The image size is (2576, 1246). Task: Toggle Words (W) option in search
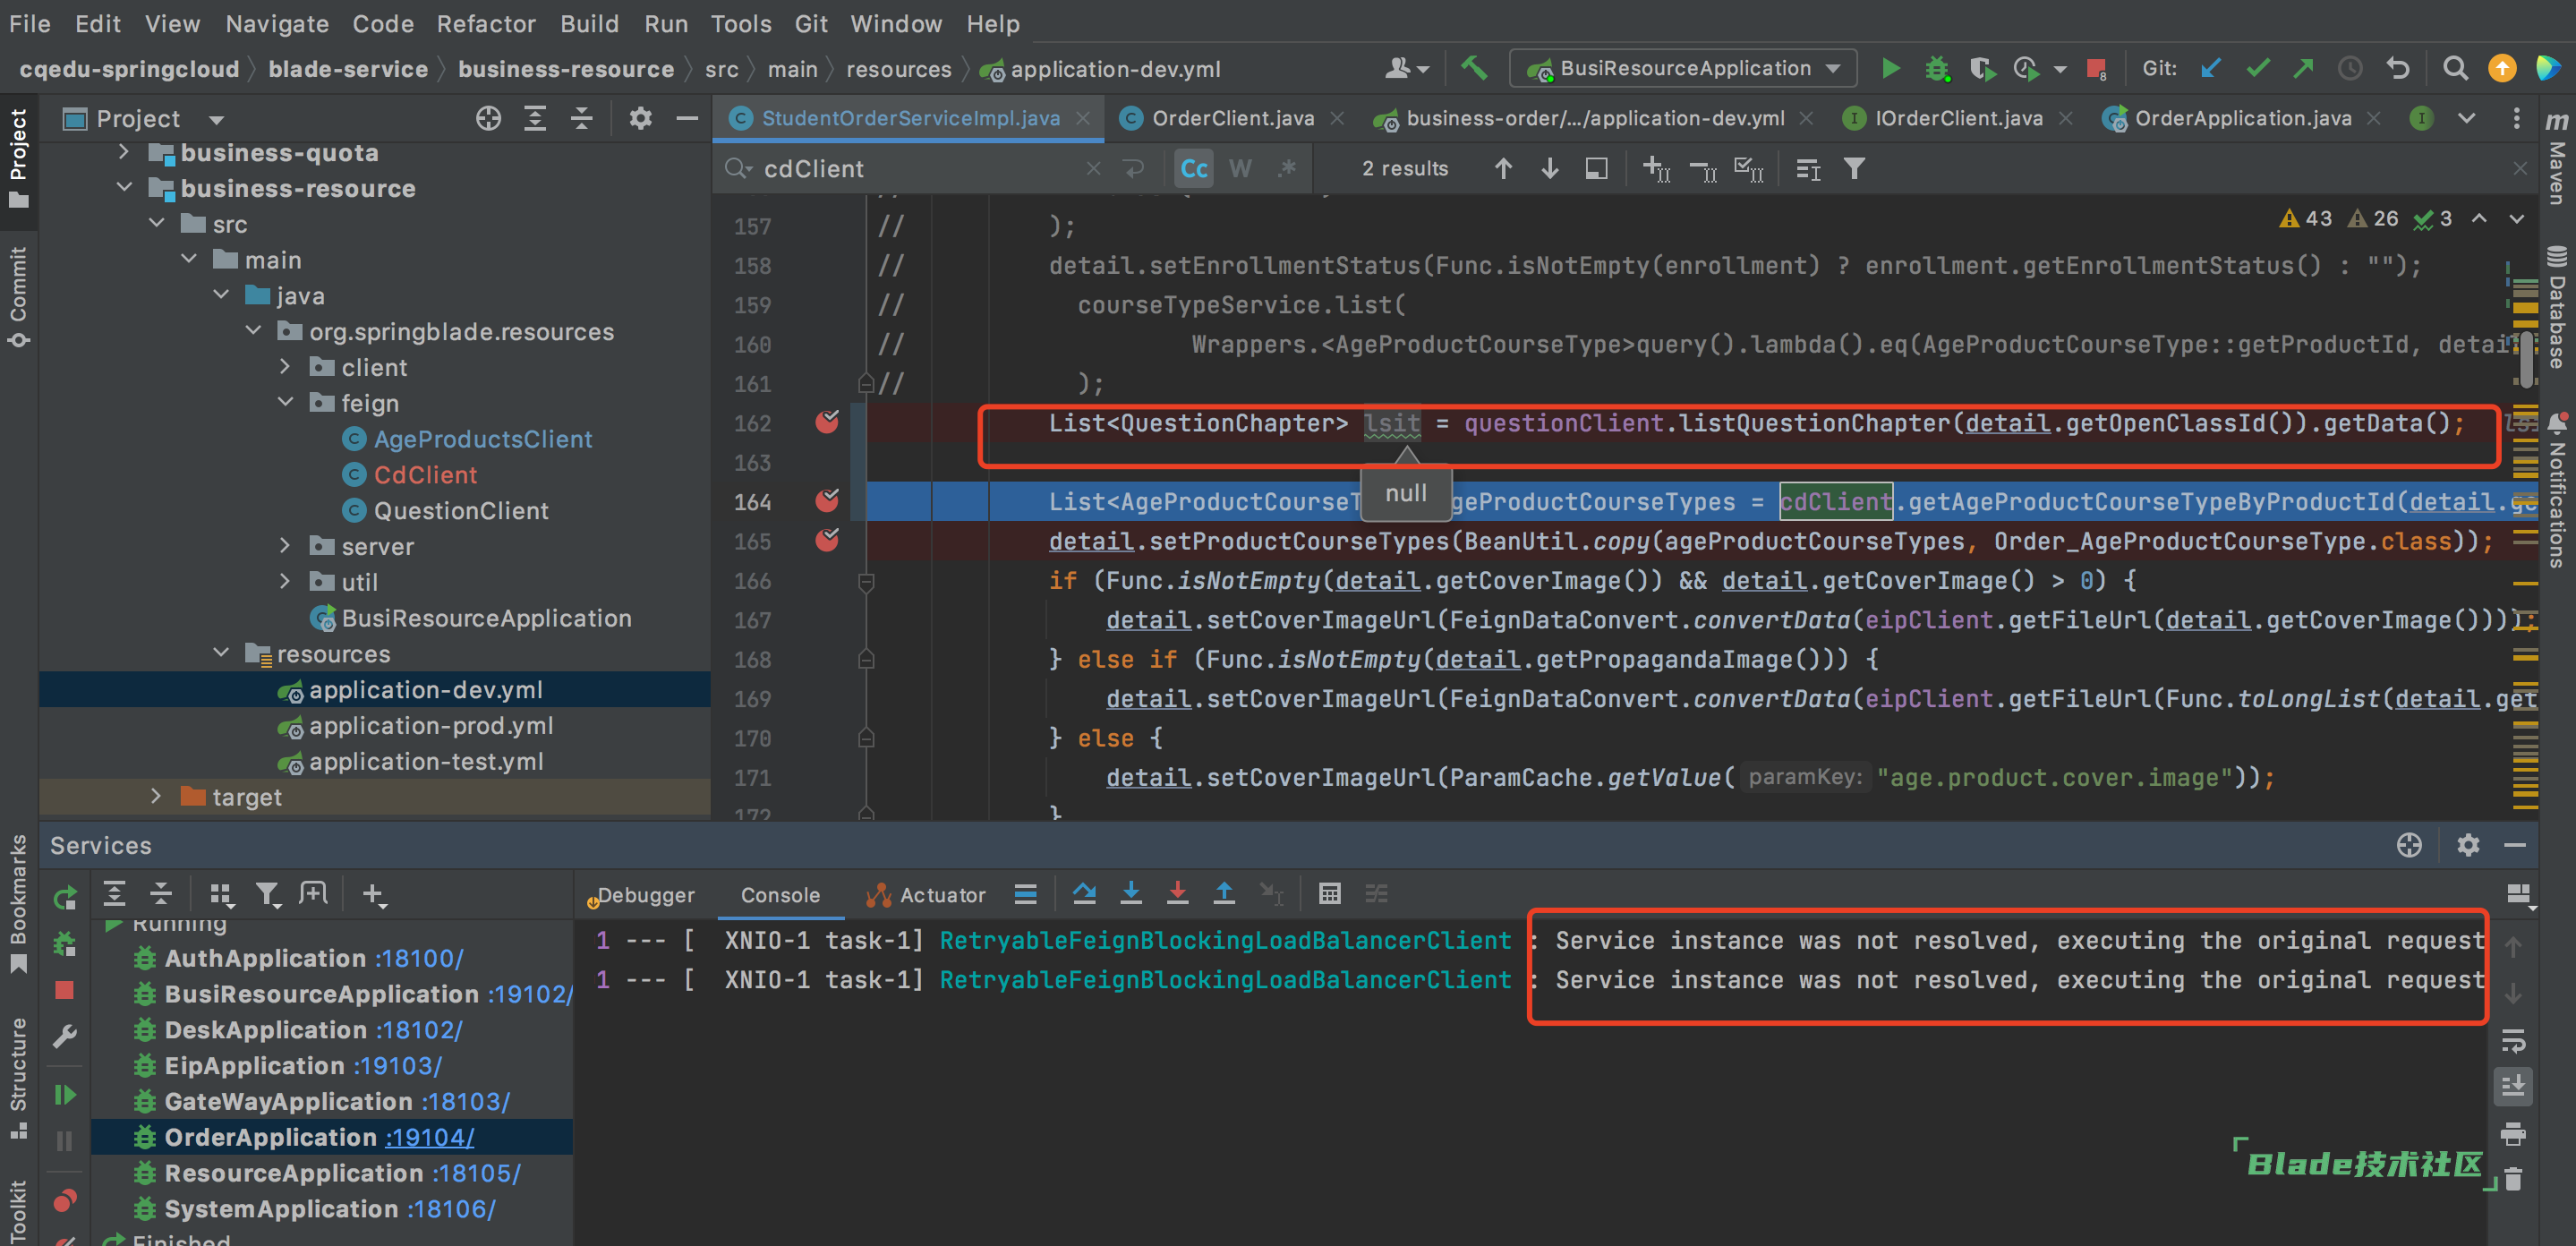(x=1240, y=168)
